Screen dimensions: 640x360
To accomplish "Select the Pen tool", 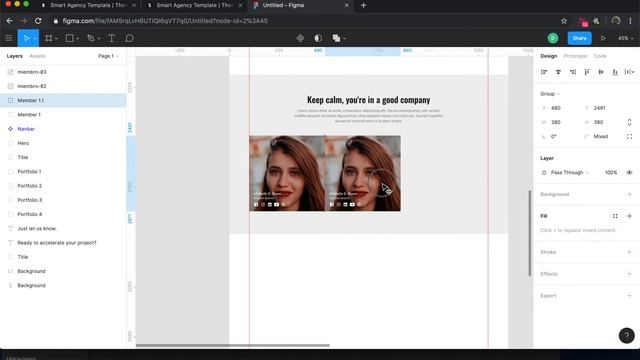I will tap(91, 38).
